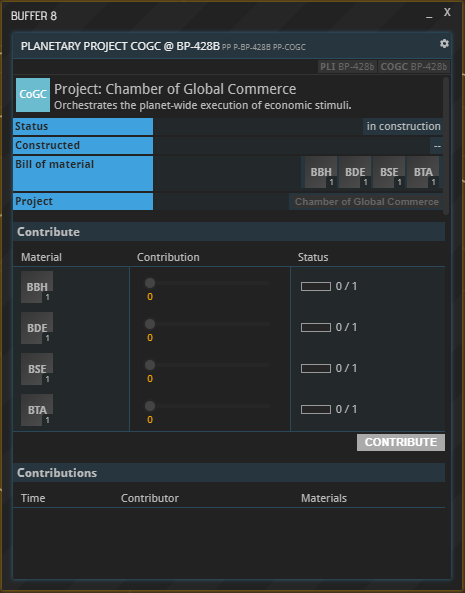Click the BTA contribution value 0
The height and width of the screenshot is (593, 465).
150,420
